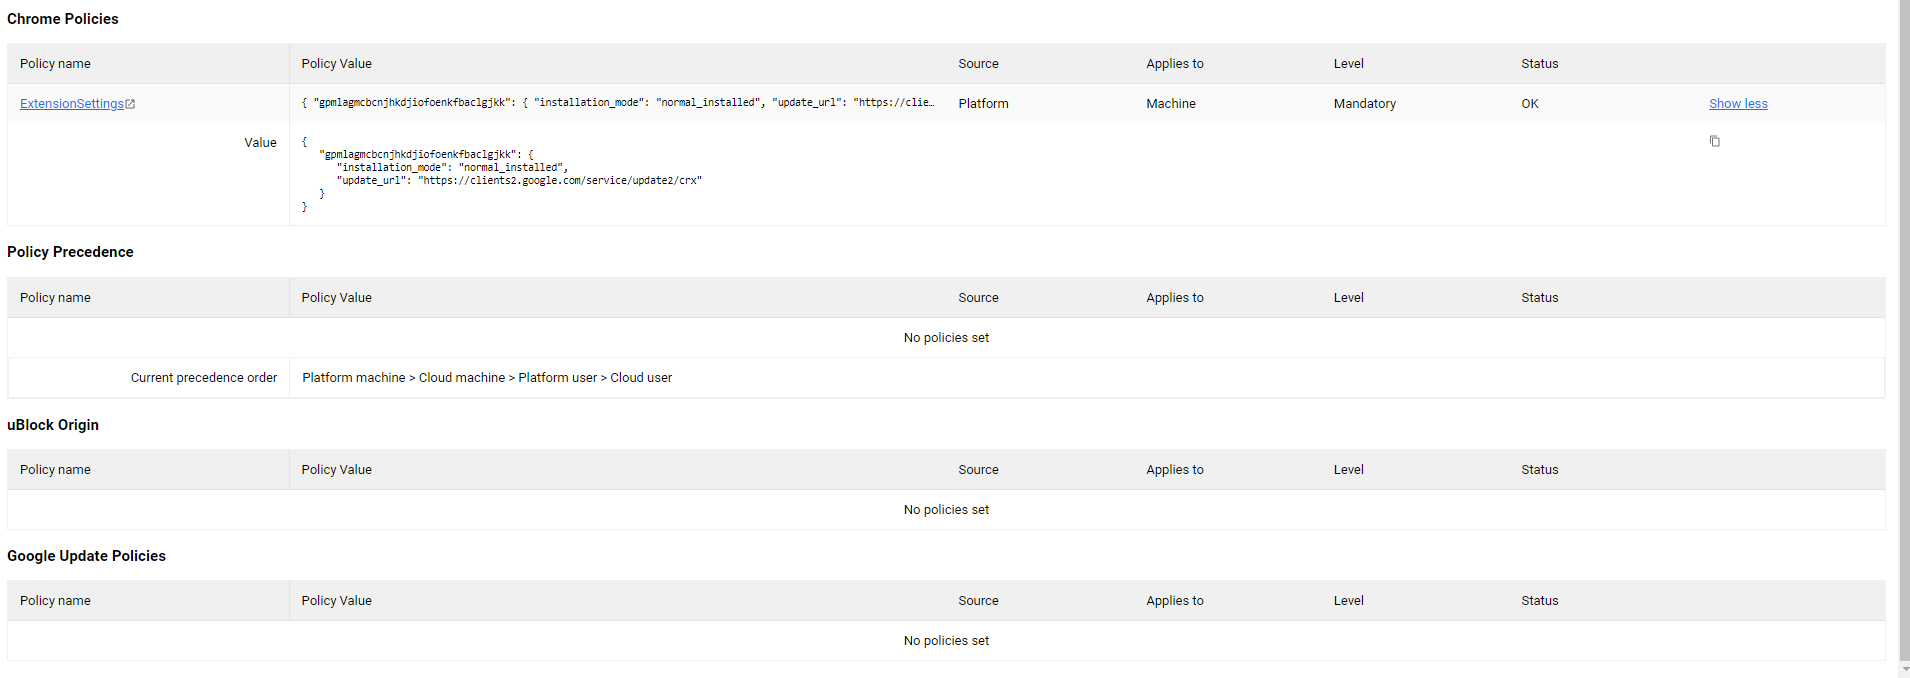Click the Platform source cell
1910x678 pixels.
pos(983,104)
